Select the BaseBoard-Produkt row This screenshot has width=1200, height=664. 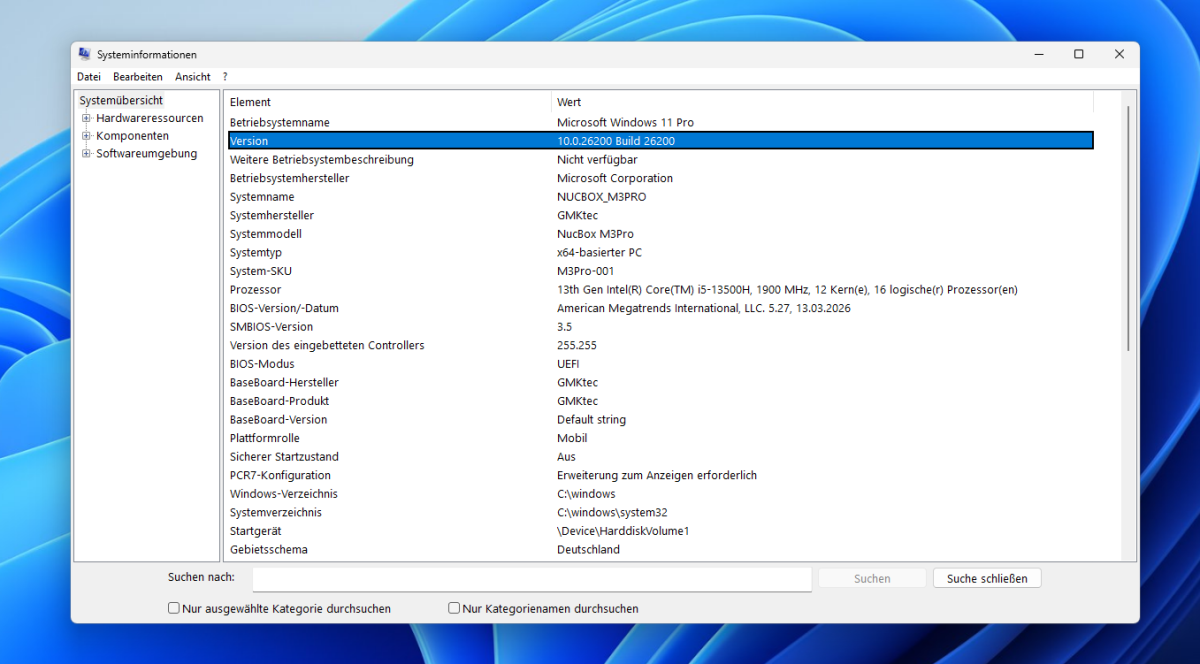(x=660, y=401)
